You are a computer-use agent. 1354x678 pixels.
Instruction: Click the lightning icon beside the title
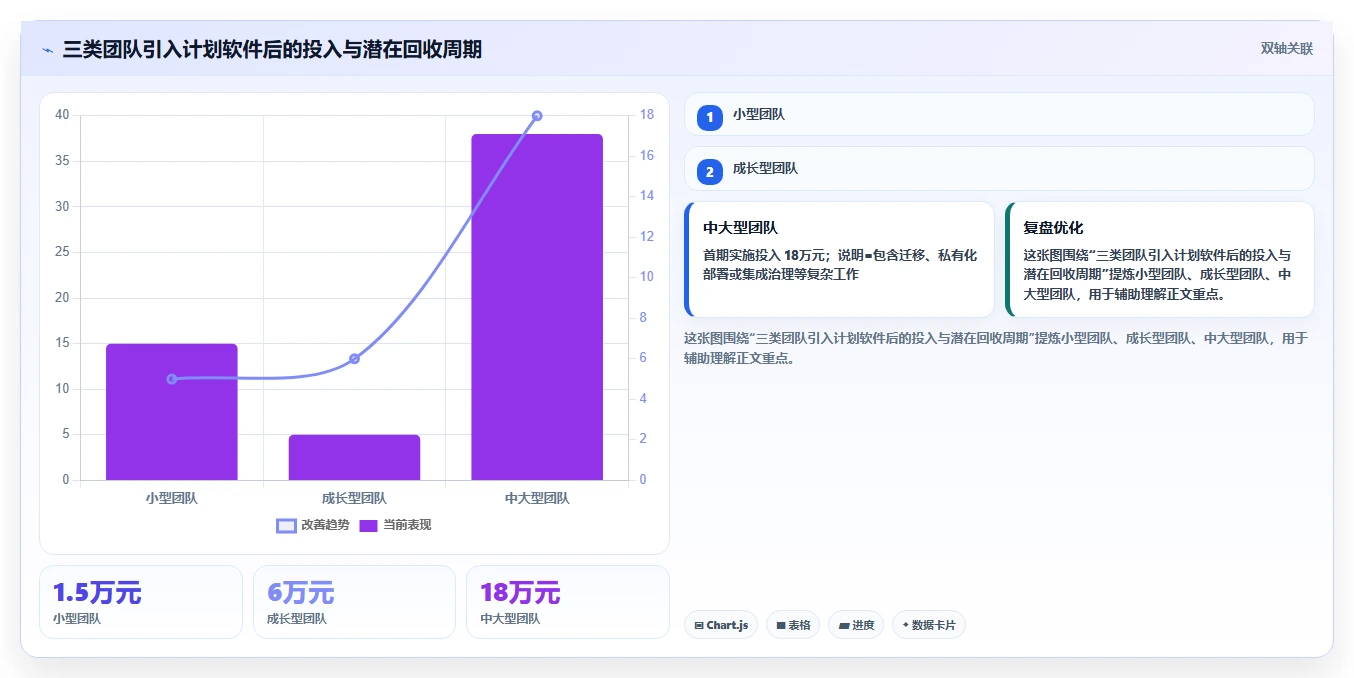pos(48,50)
